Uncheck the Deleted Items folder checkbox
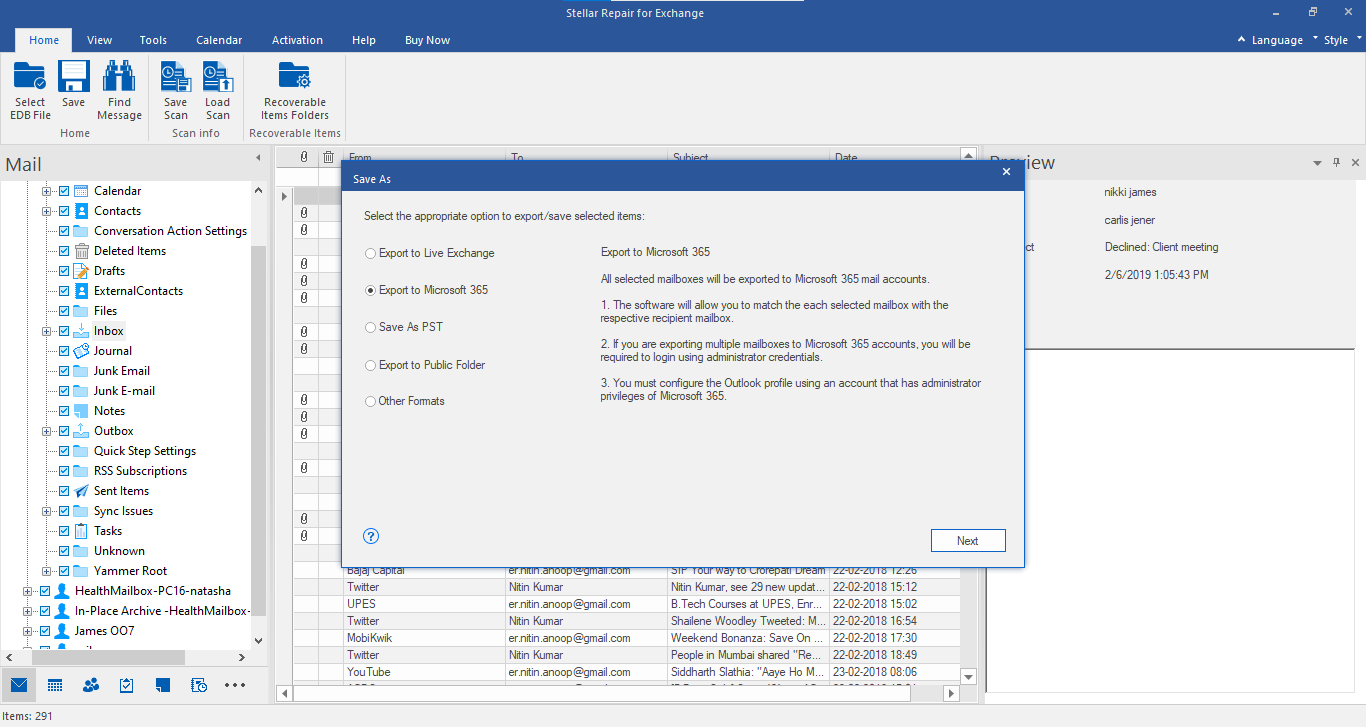This screenshot has width=1366, height=727. (x=64, y=251)
